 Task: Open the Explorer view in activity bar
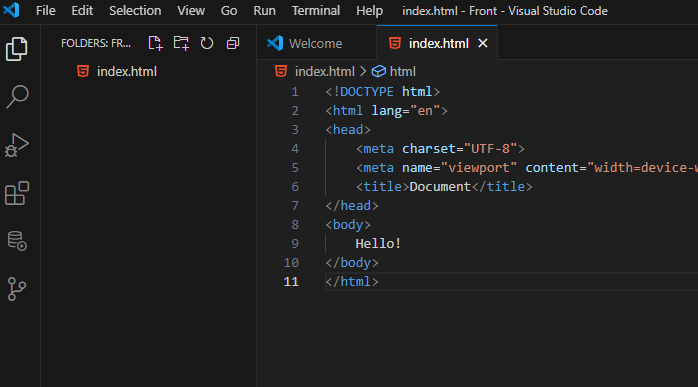tap(17, 49)
